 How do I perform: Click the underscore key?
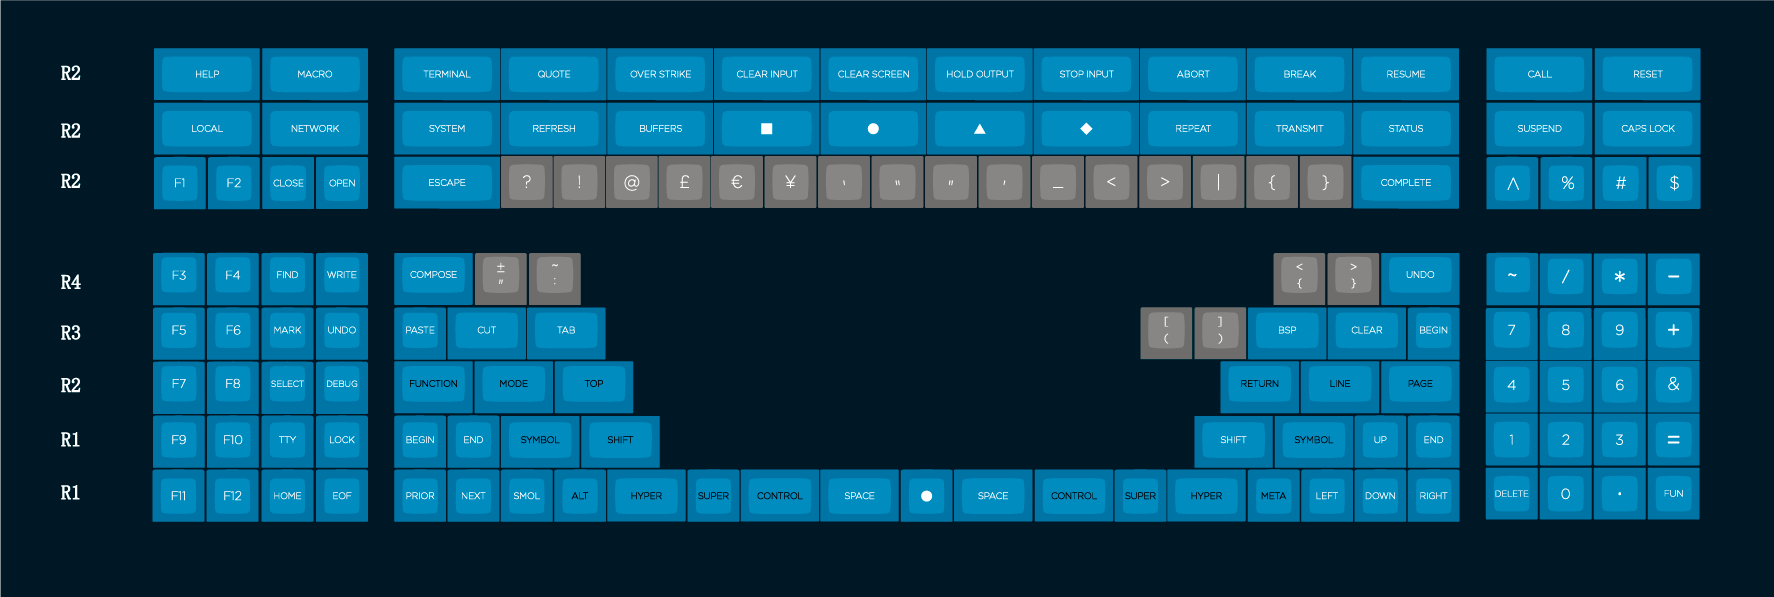pyautogui.click(x=1058, y=183)
